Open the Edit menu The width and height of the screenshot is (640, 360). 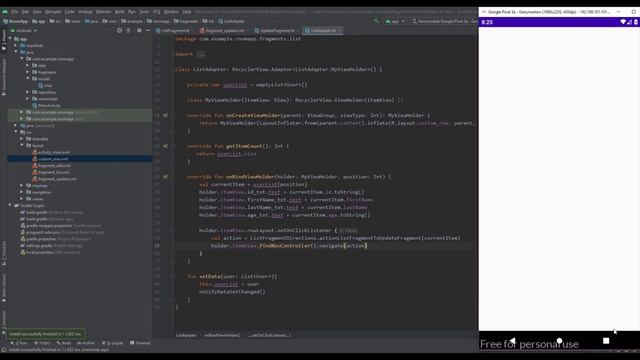click(25, 12)
